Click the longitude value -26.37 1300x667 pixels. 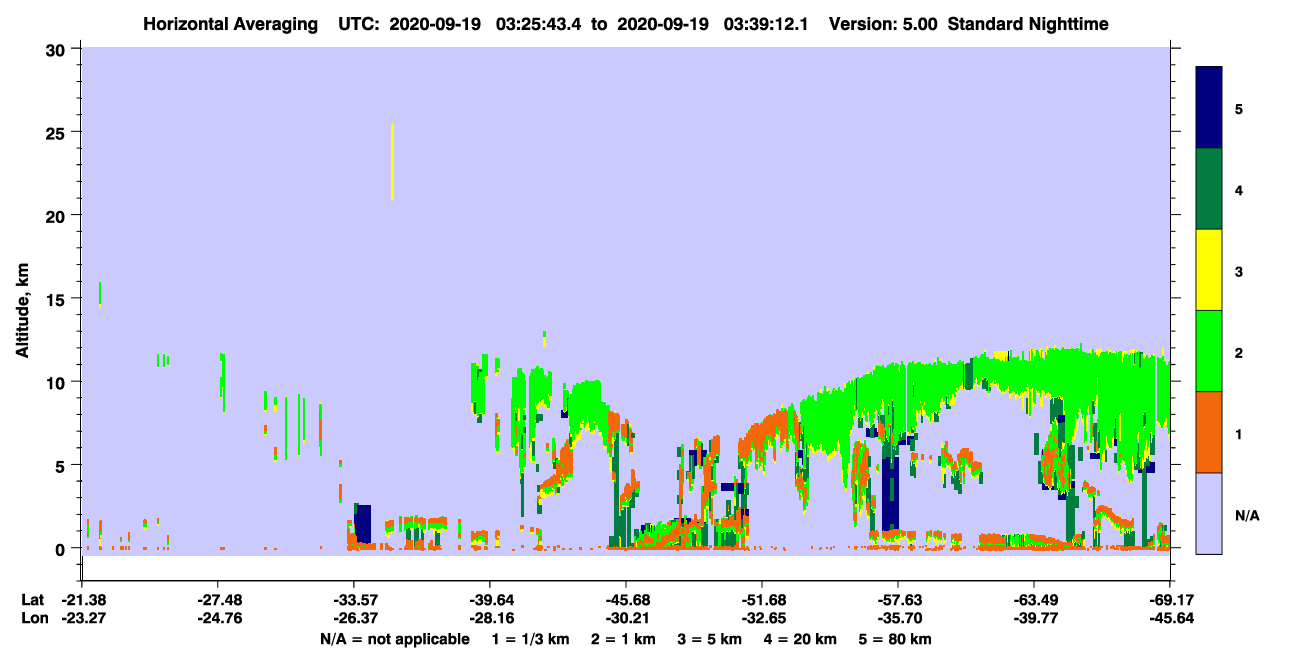[353, 618]
